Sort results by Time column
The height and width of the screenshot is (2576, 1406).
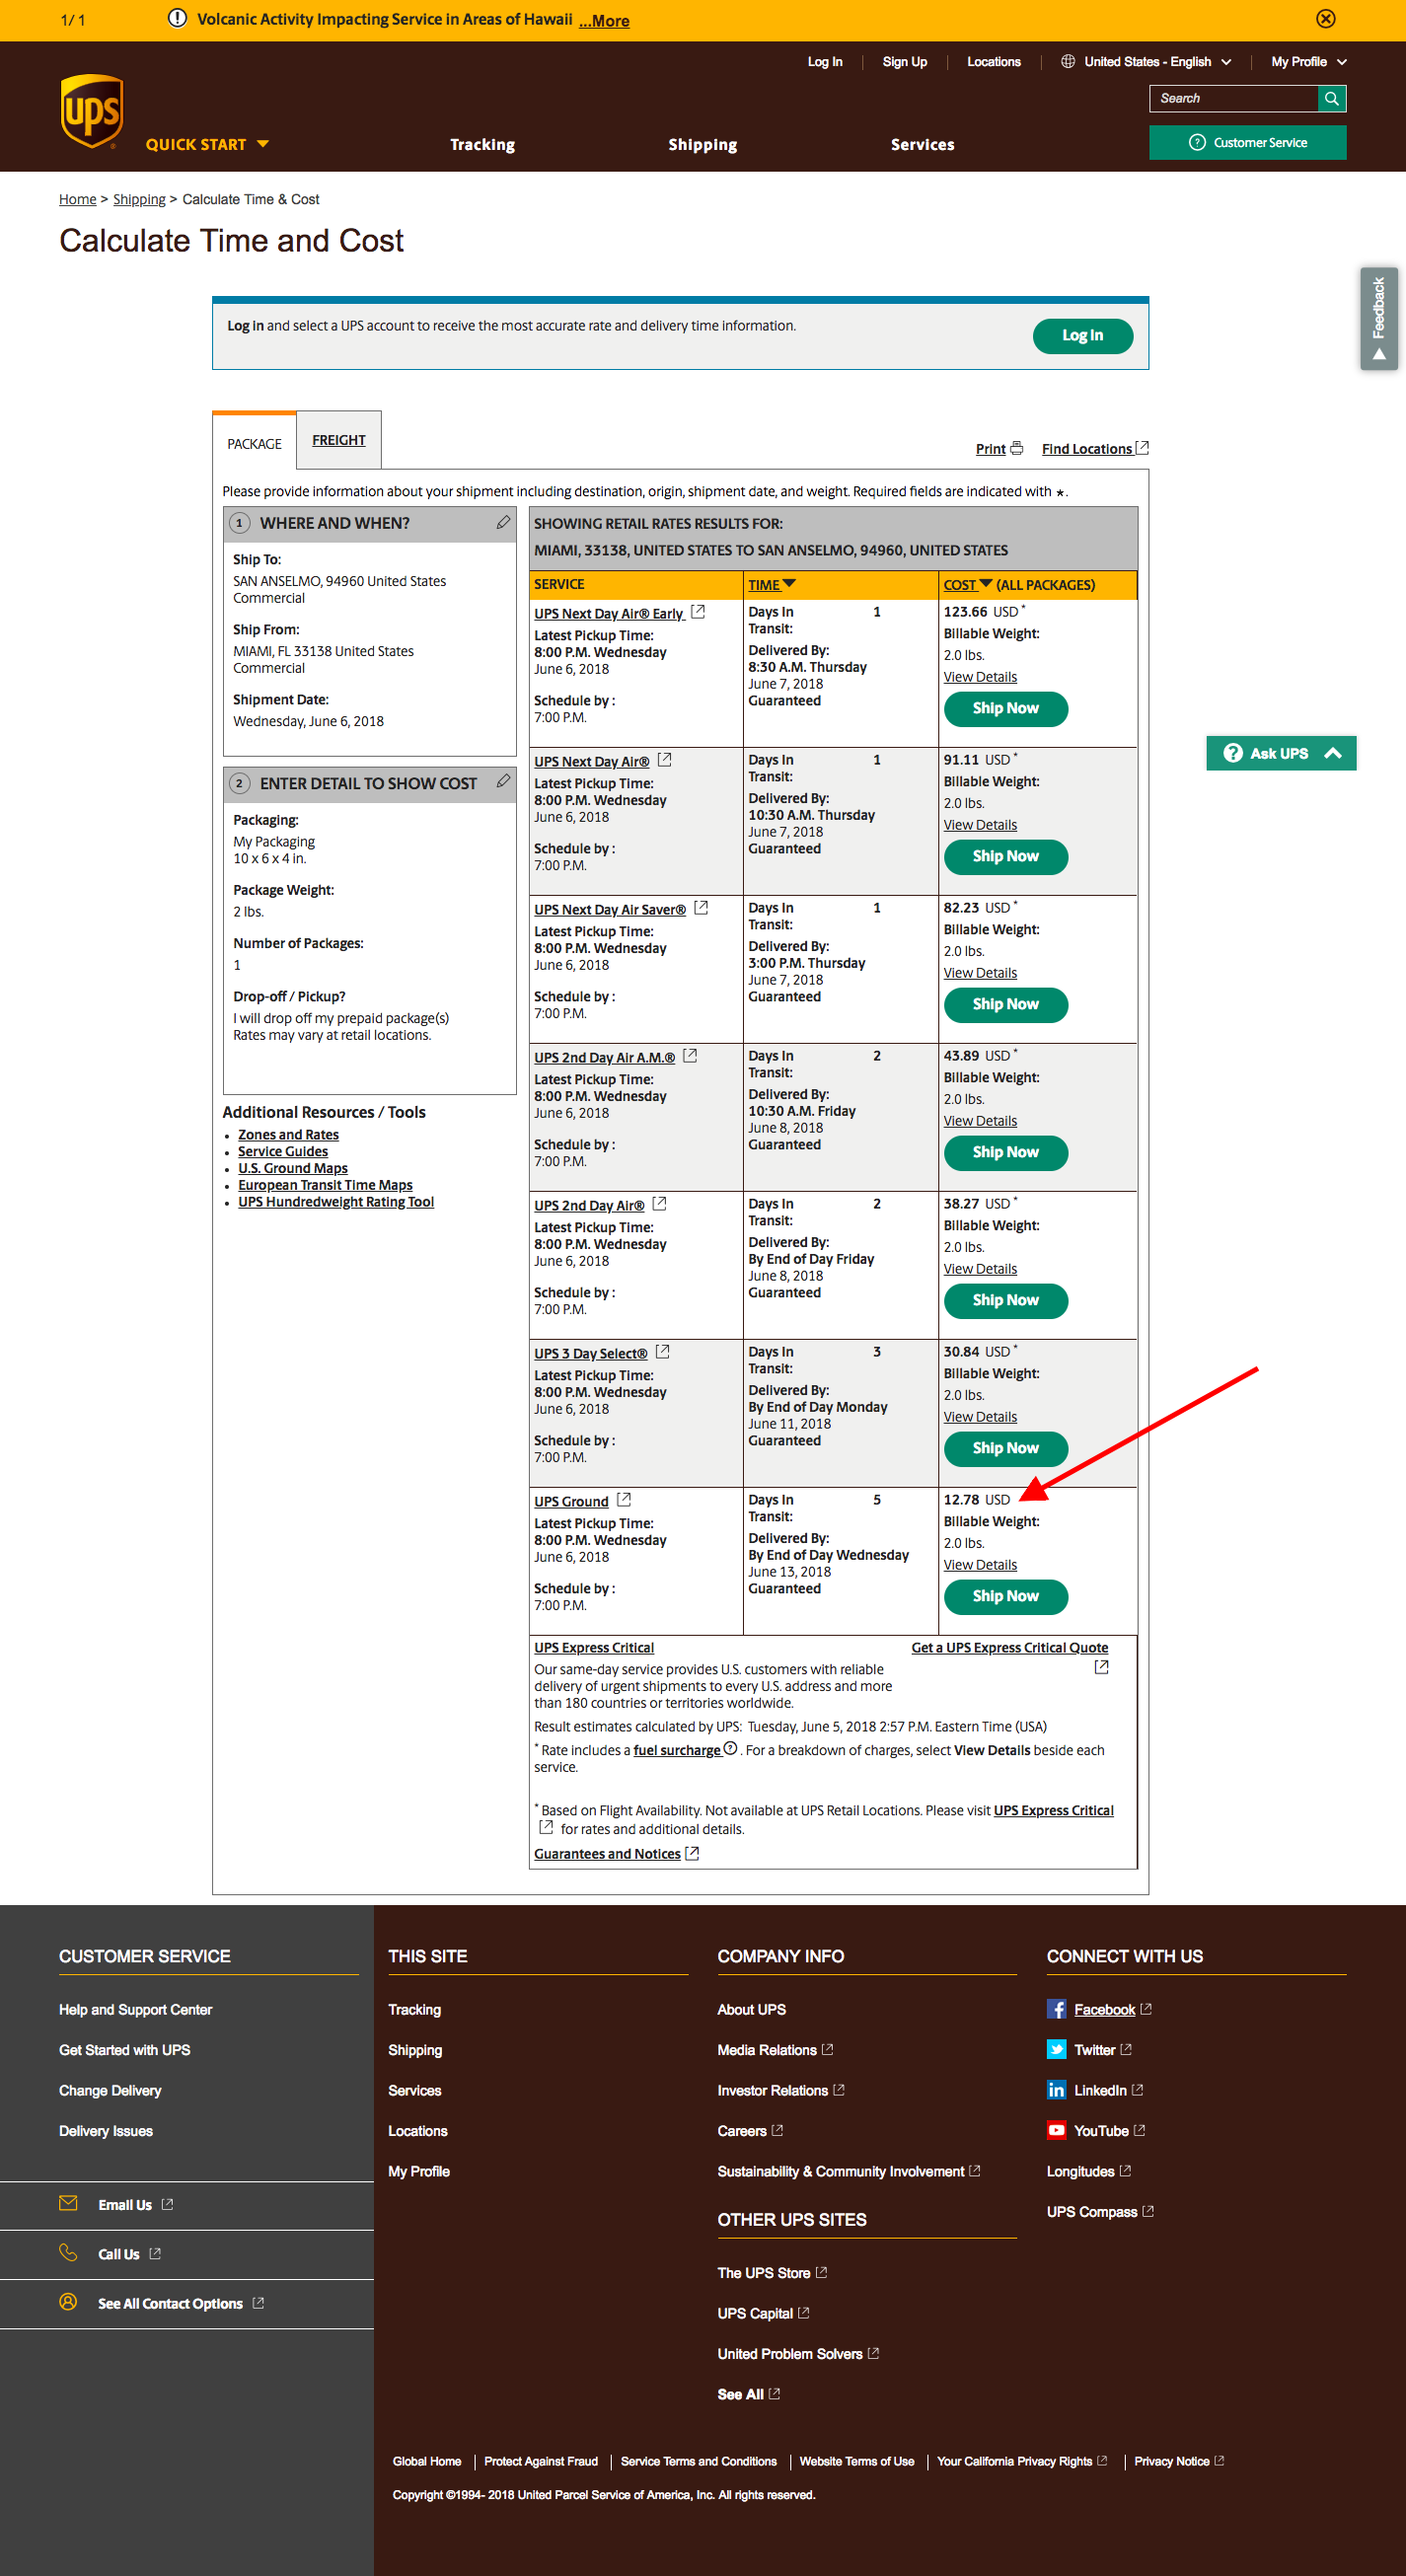[x=771, y=585]
